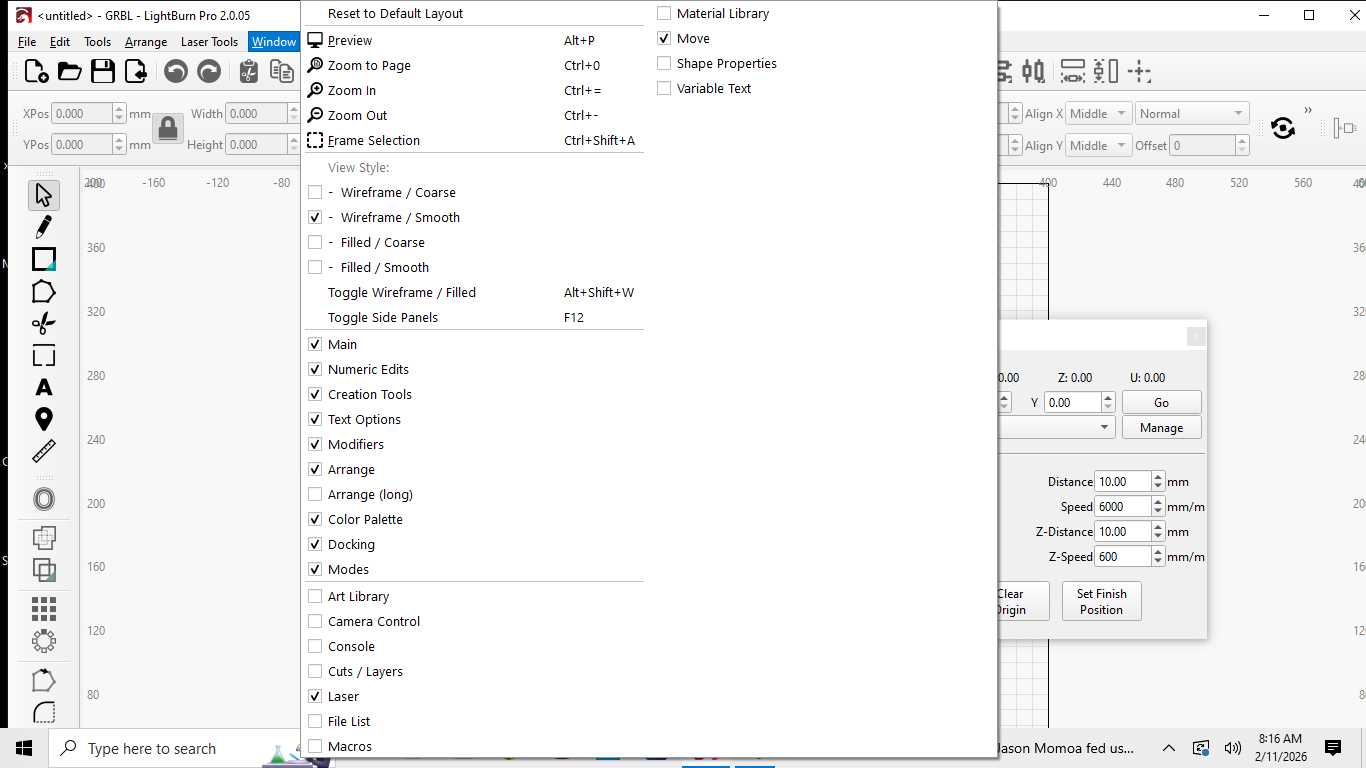Pick the Edit Text tool
Image resolution: width=1366 pixels, height=768 pixels.
pyautogui.click(x=43, y=387)
